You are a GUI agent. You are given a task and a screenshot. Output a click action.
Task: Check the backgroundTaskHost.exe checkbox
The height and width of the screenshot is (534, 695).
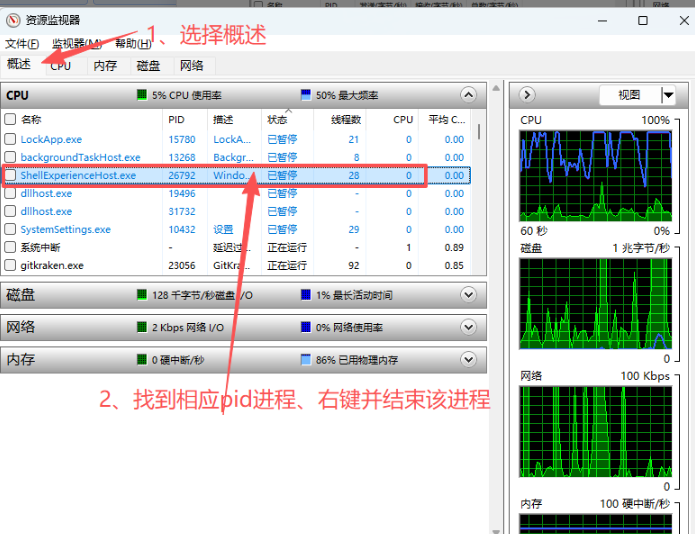coord(10,157)
